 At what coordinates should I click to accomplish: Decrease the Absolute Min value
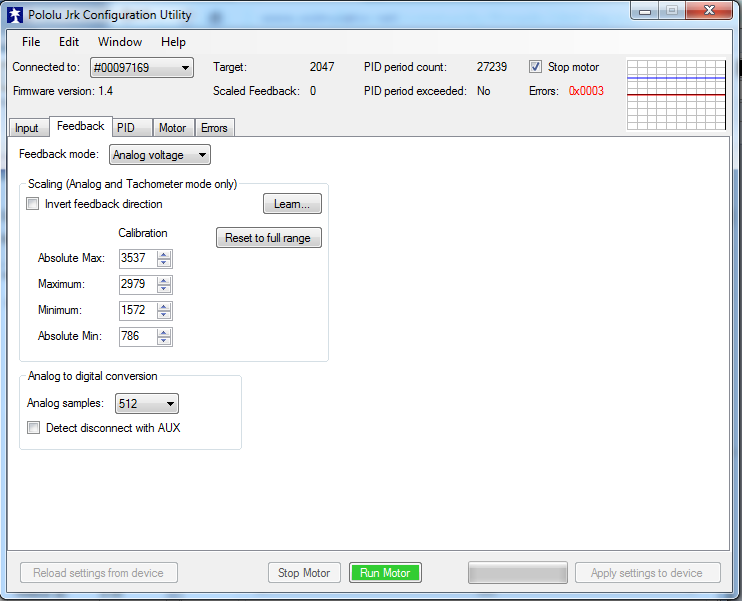coord(164,341)
